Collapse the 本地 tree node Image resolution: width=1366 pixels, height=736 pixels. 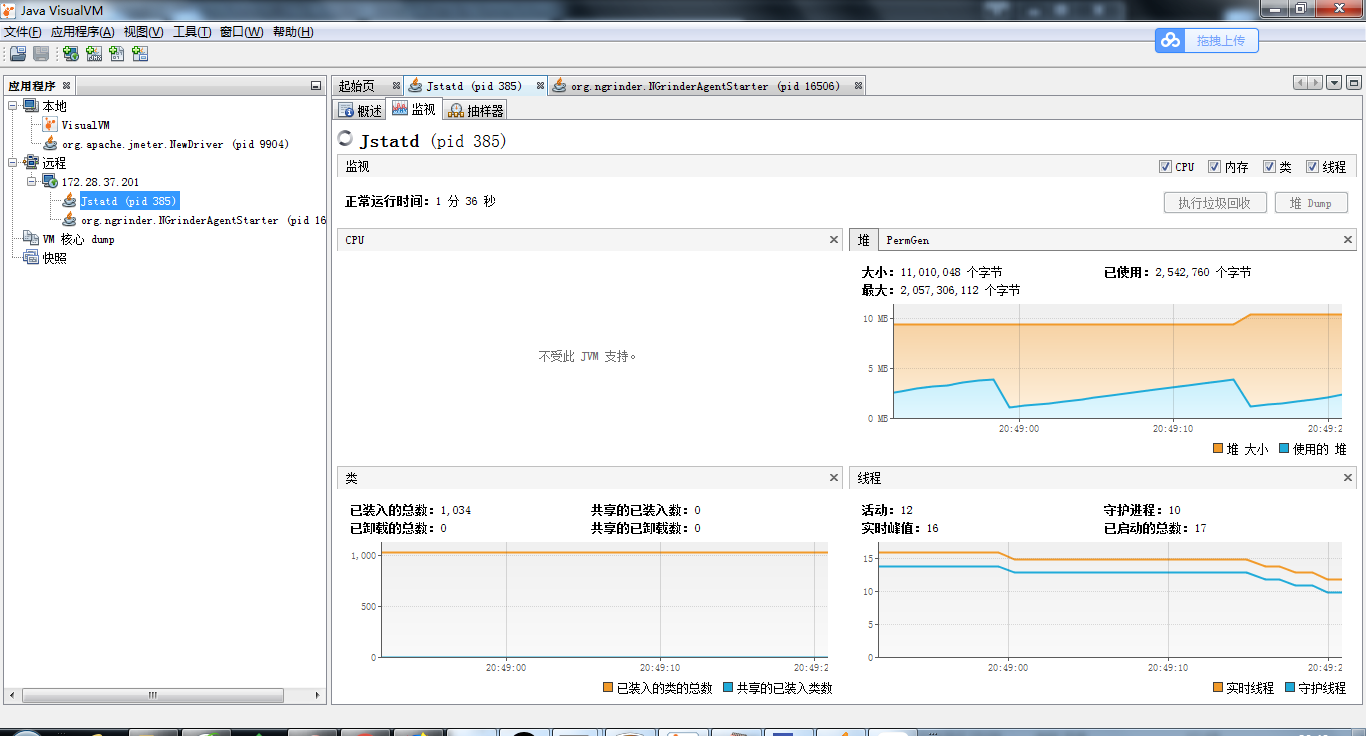(x=13, y=106)
